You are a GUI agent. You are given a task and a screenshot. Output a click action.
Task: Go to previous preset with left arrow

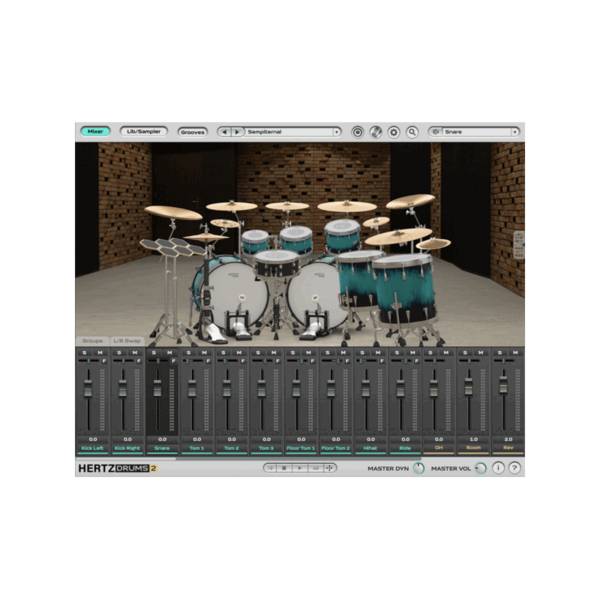click(225, 132)
